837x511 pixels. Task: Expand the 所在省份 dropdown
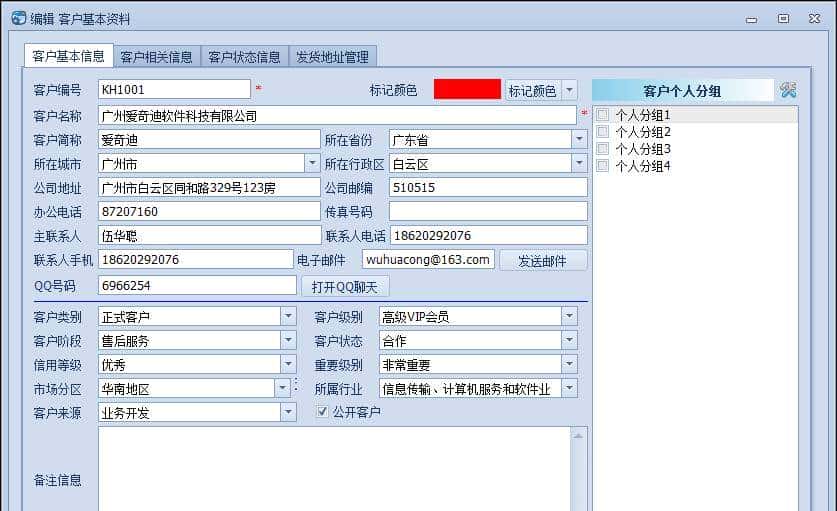click(579, 139)
